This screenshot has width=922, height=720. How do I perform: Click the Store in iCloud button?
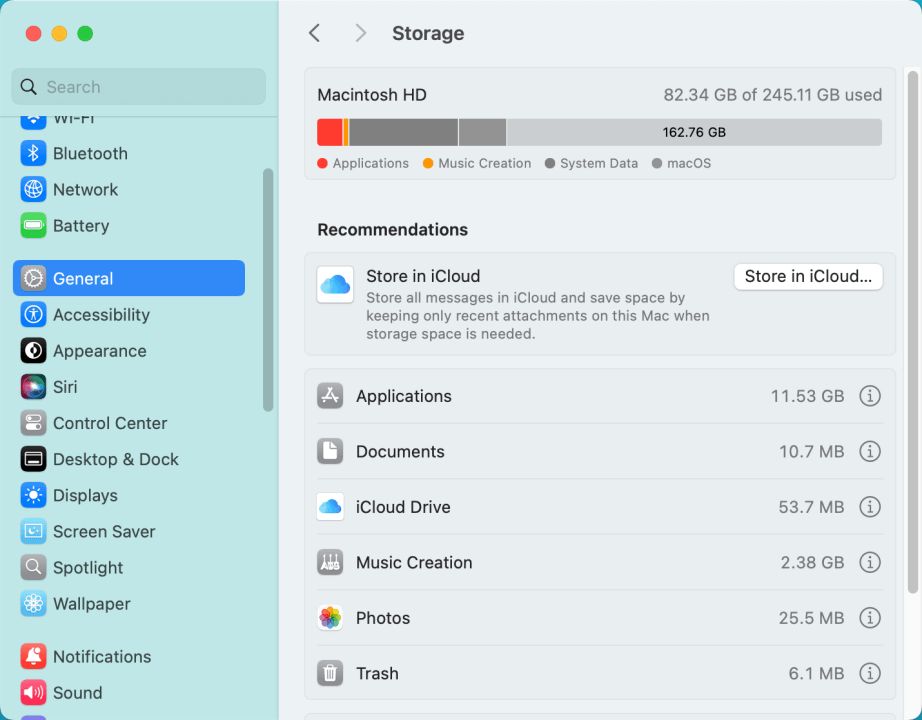[808, 276]
